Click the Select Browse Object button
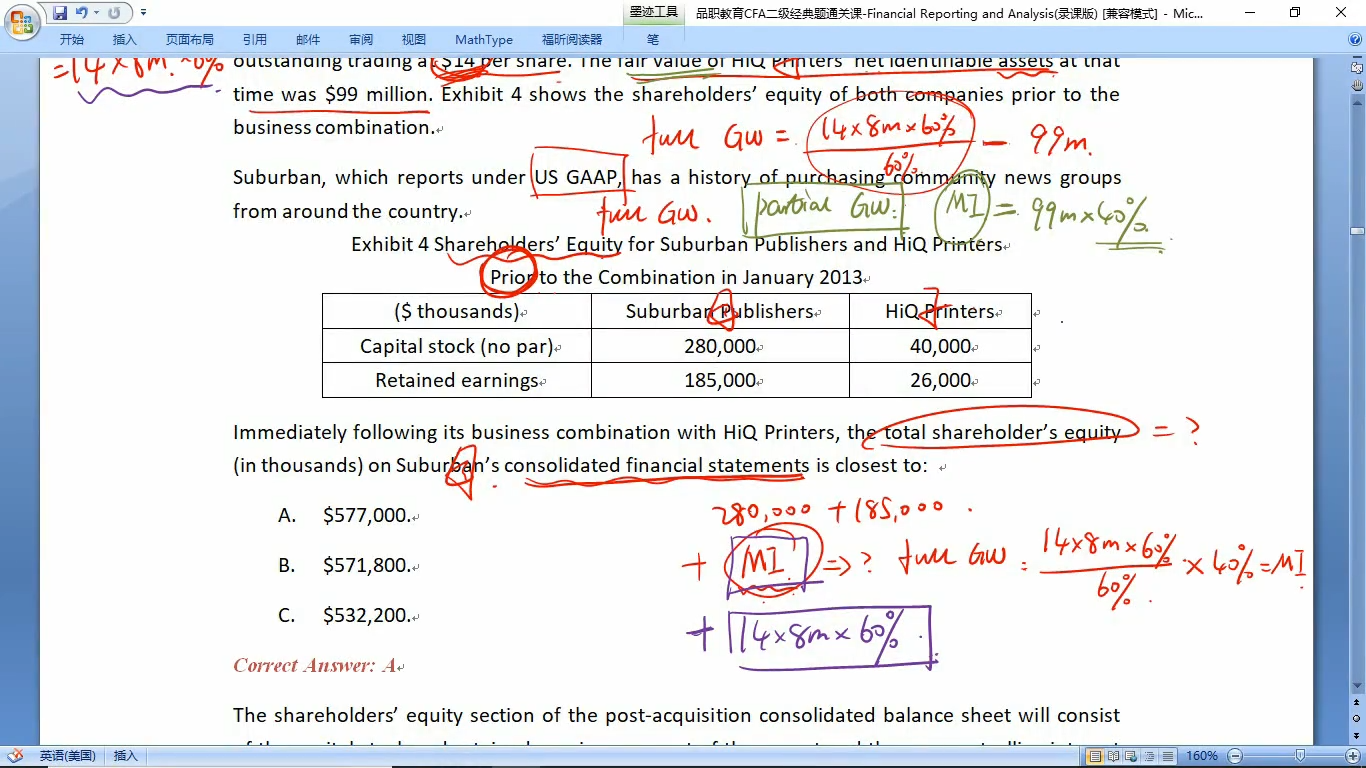This screenshot has height=768, width=1366. point(1357,719)
